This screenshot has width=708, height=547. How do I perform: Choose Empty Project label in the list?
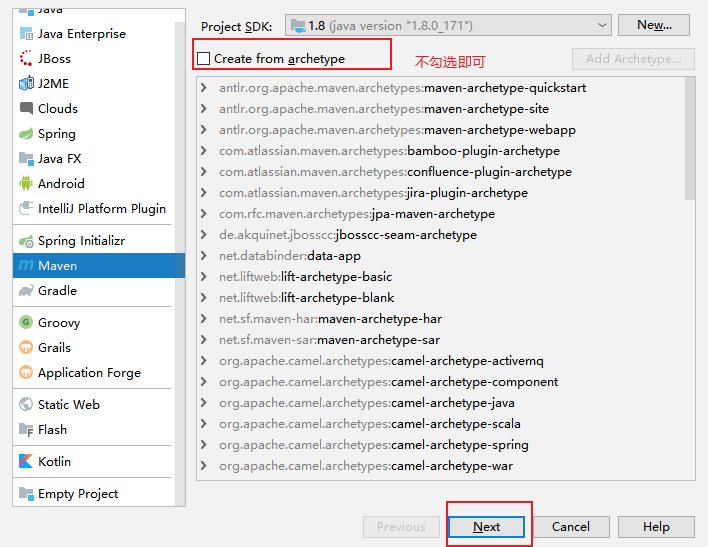[x=78, y=494]
